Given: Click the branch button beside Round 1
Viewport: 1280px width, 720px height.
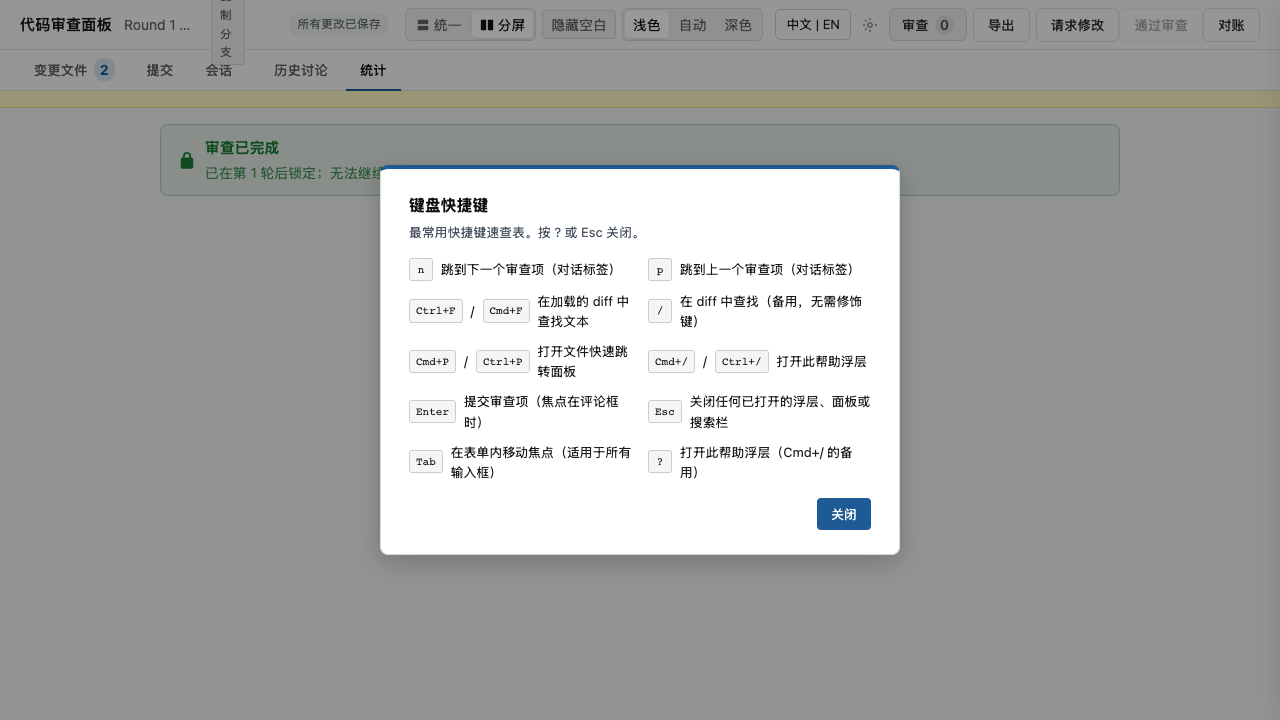Looking at the screenshot, I should (227, 30).
